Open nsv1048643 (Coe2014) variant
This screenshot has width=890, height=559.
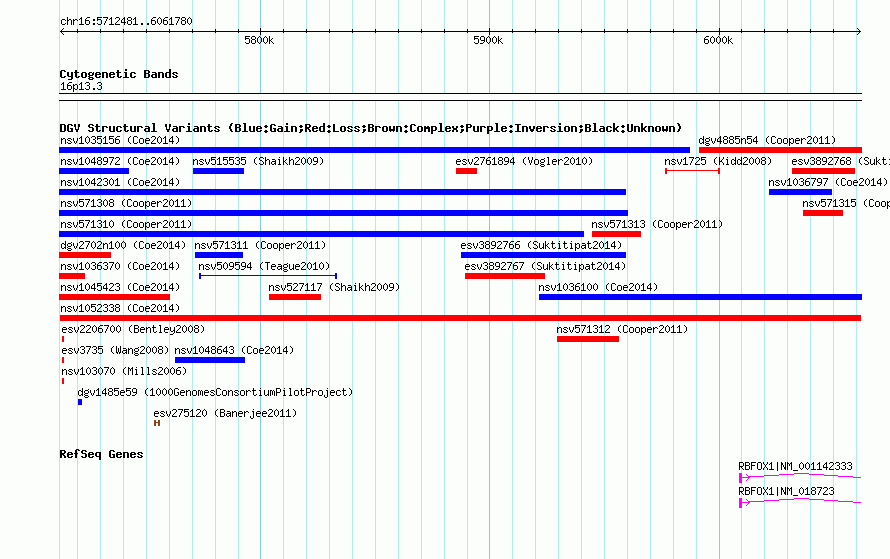(x=234, y=350)
